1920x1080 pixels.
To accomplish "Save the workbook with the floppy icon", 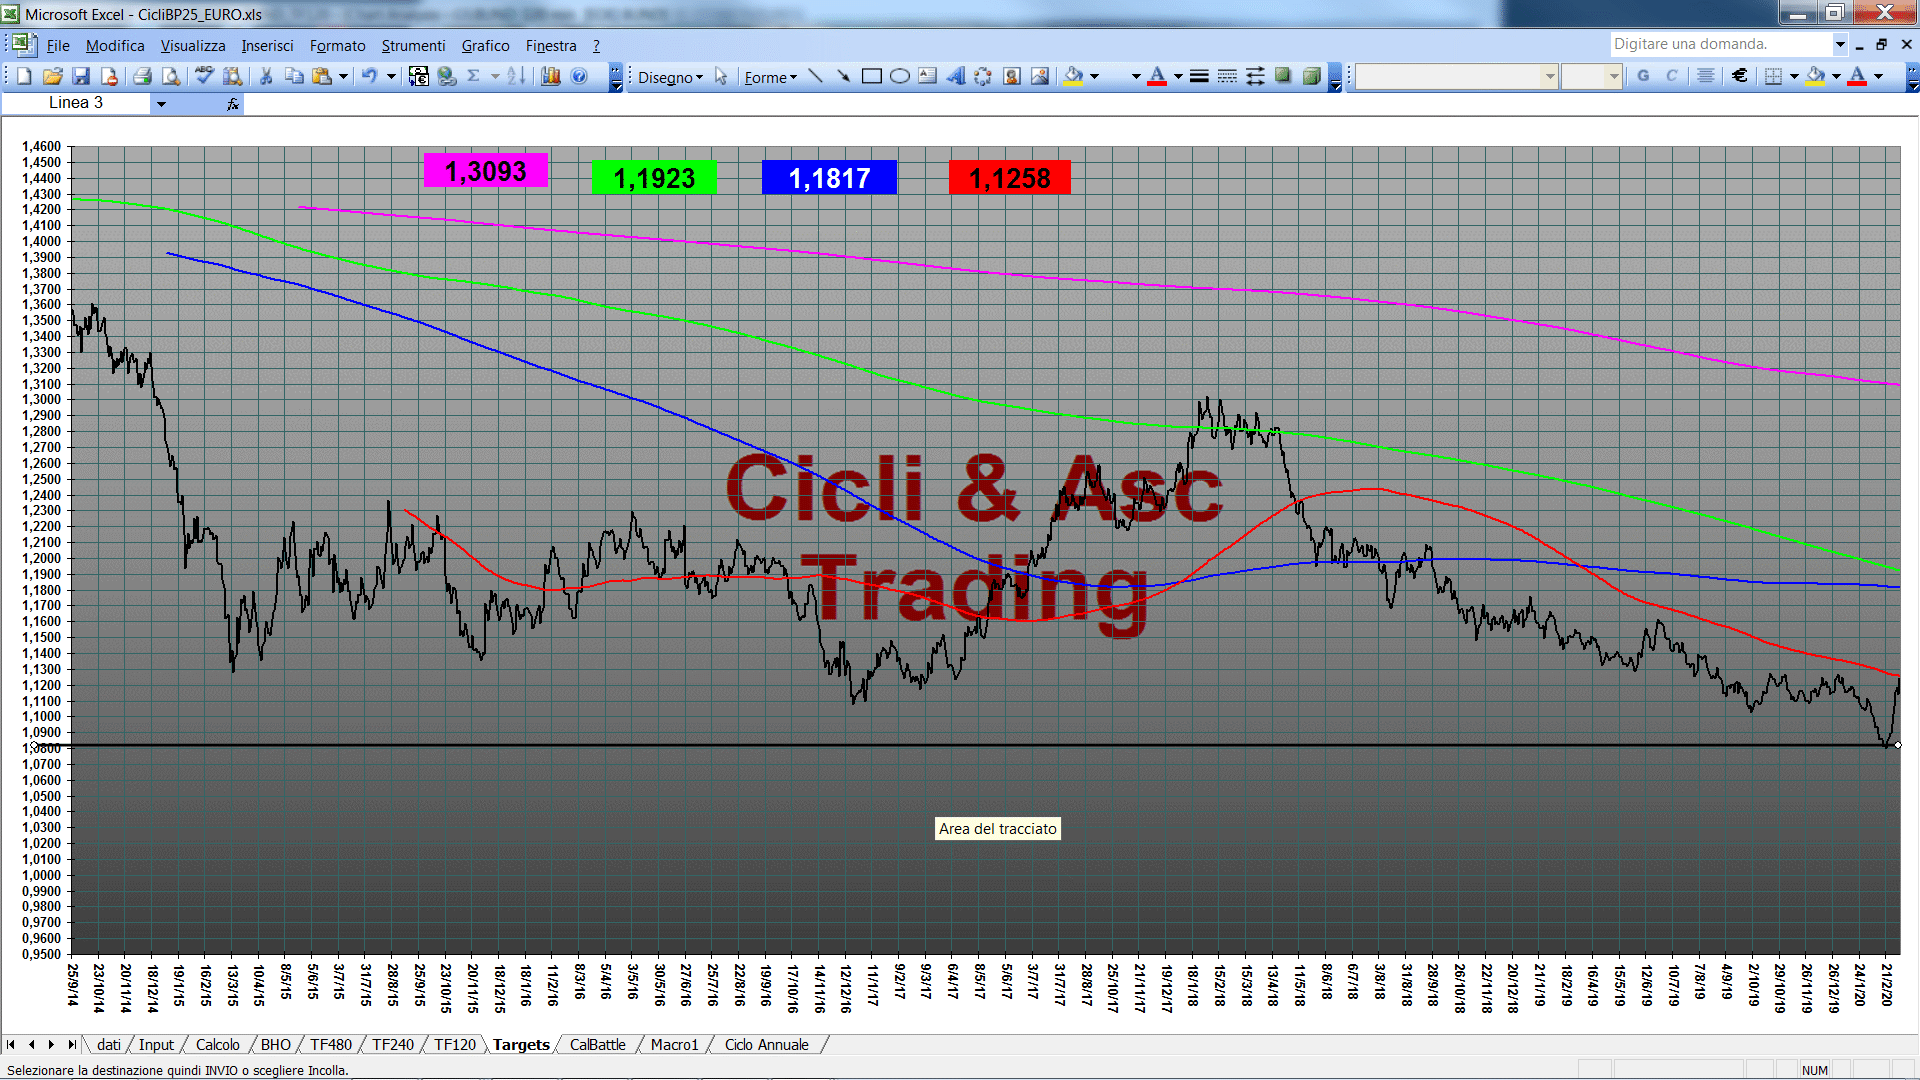I will [x=81, y=77].
